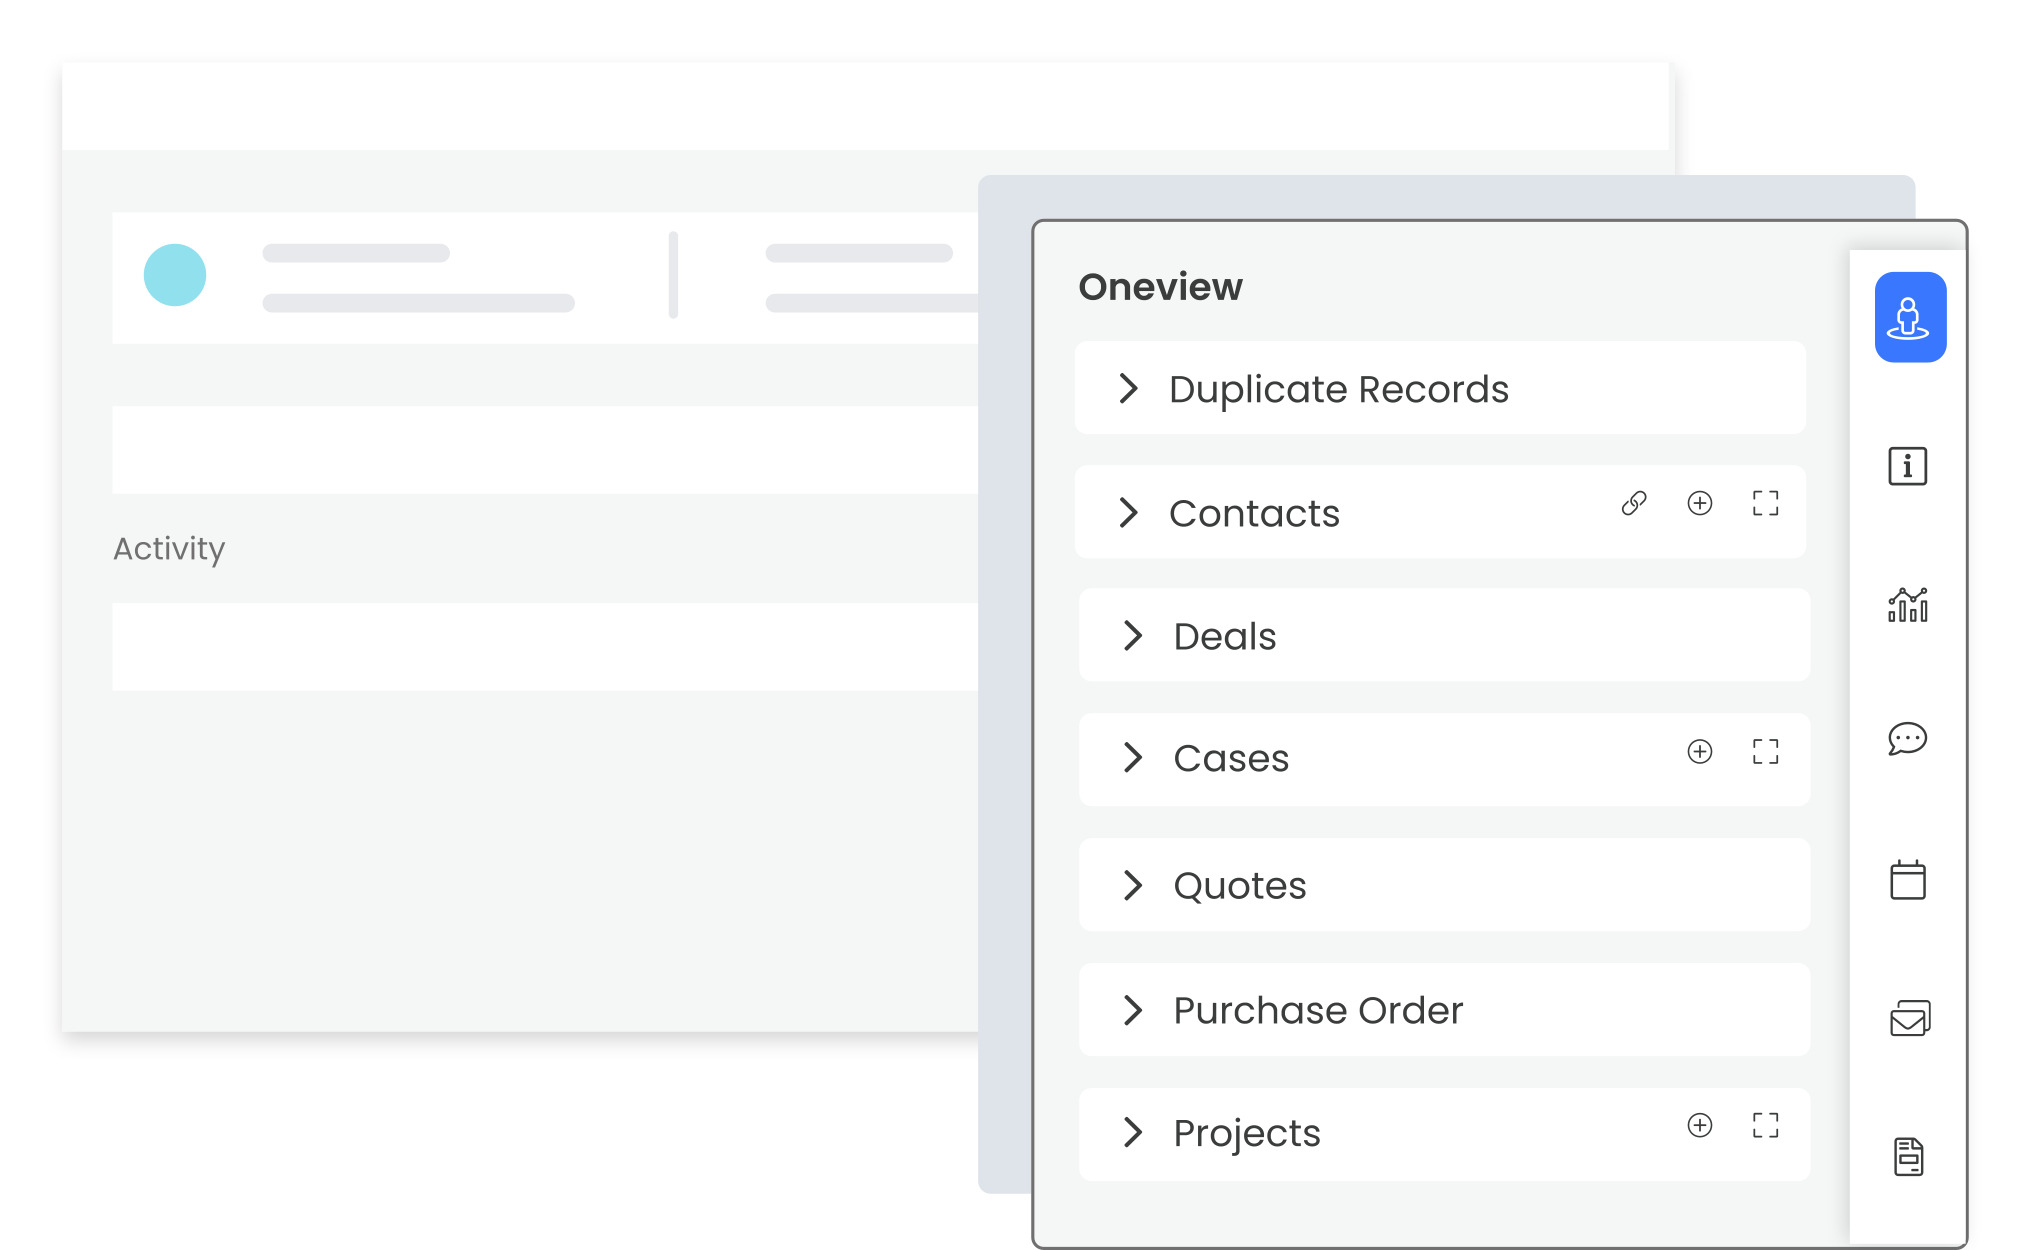Open the Cases section in fullscreen
Image resolution: width=2031 pixels, height=1250 pixels.
point(1765,751)
